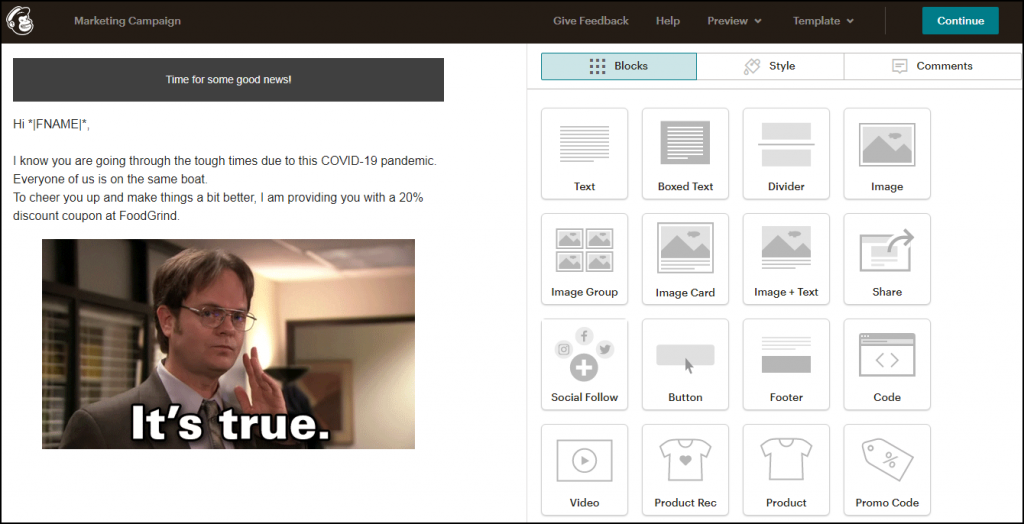Click the line 'Everyone of us is on the same boat.'
The width and height of the screenshot is (1024, 524).
click(x=110, y=179)
